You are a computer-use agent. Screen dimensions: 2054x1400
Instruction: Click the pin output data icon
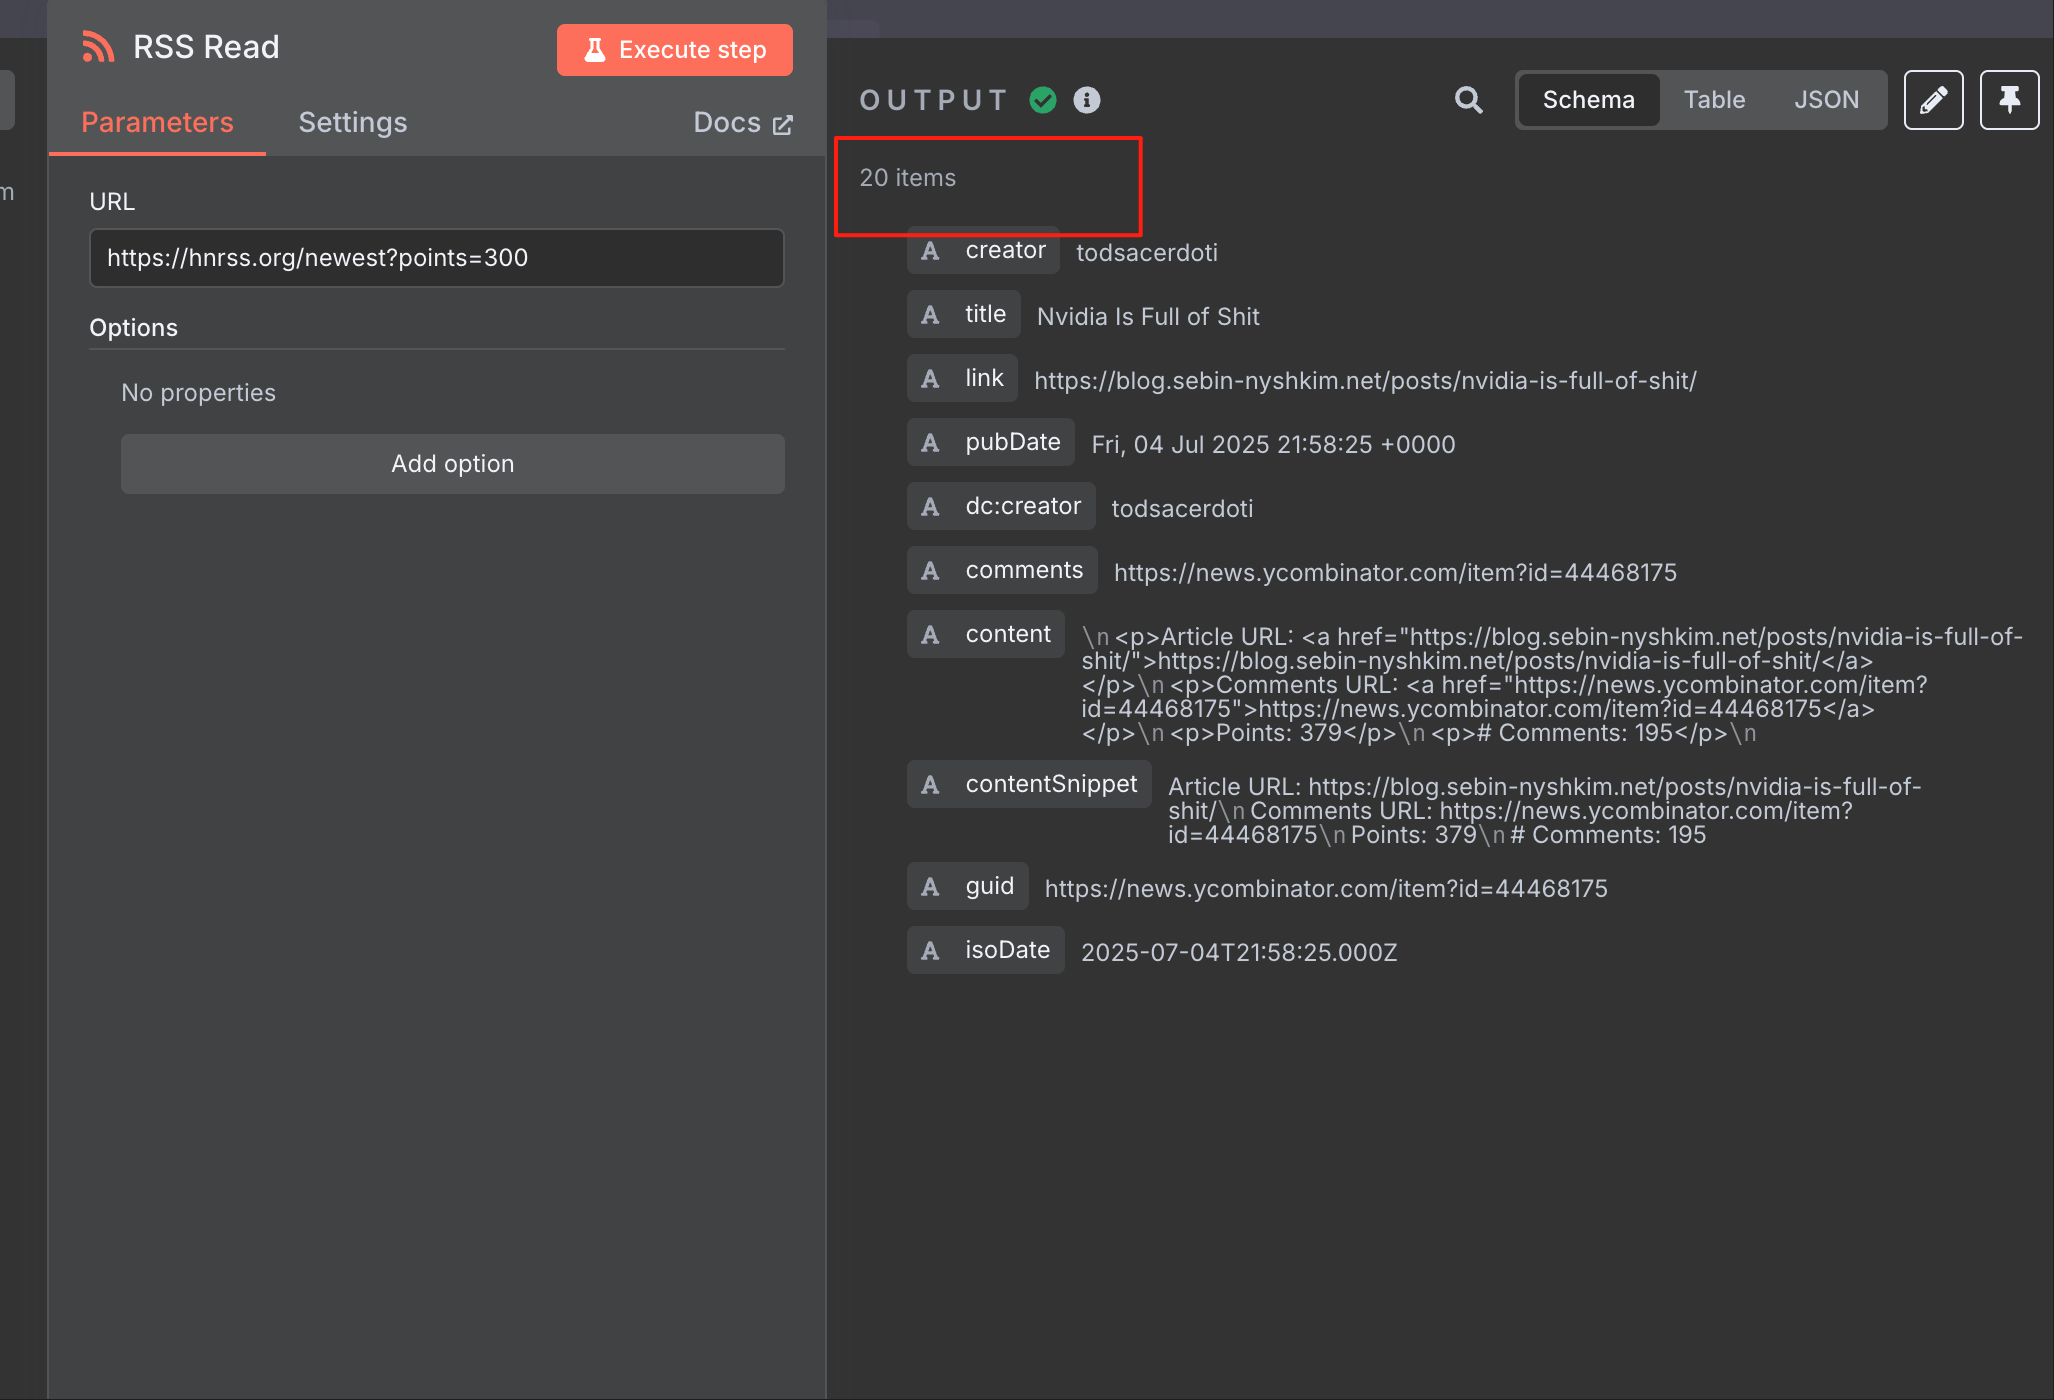[2009, 100]
